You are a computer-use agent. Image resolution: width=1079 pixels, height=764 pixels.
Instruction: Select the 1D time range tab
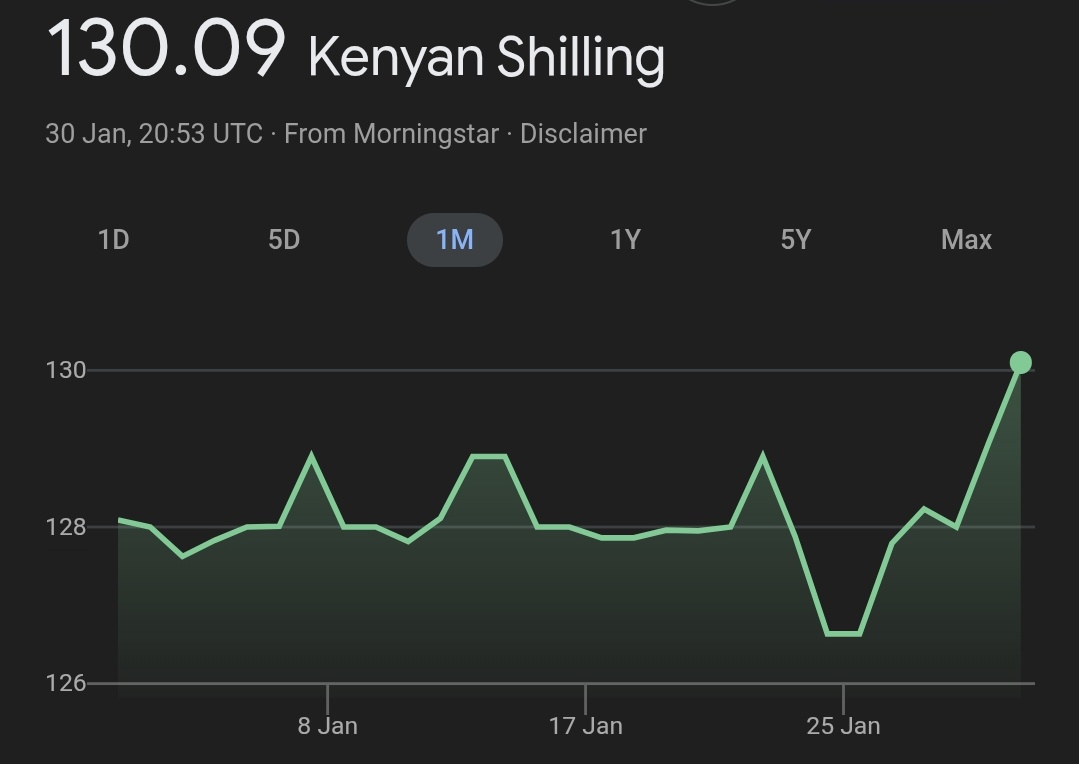[114, 240]
